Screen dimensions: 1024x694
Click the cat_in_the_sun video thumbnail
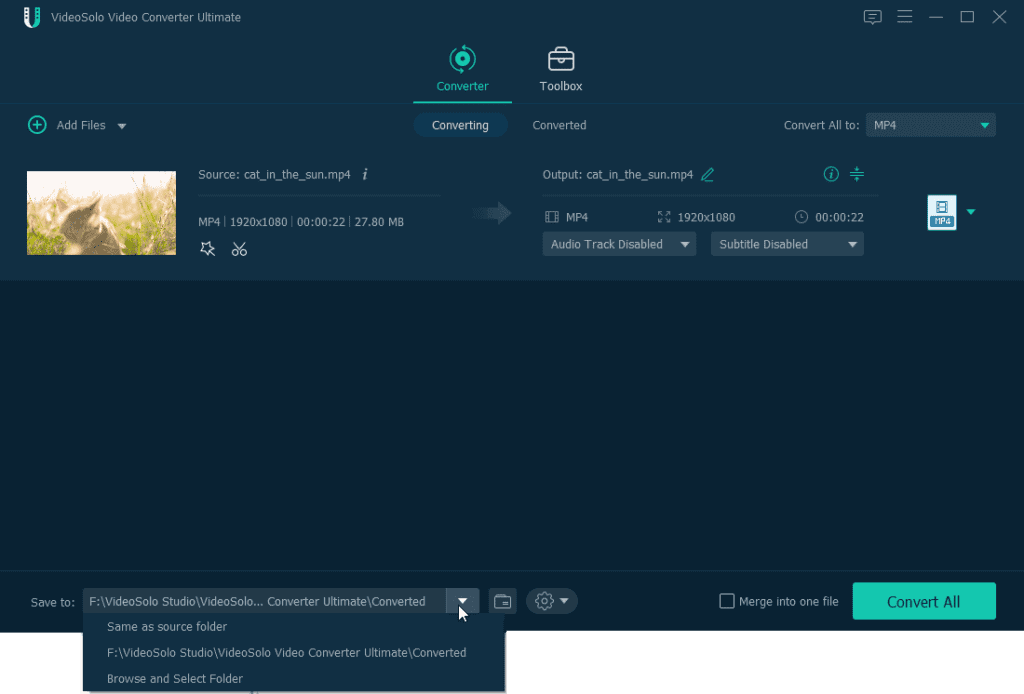(101, 213)
